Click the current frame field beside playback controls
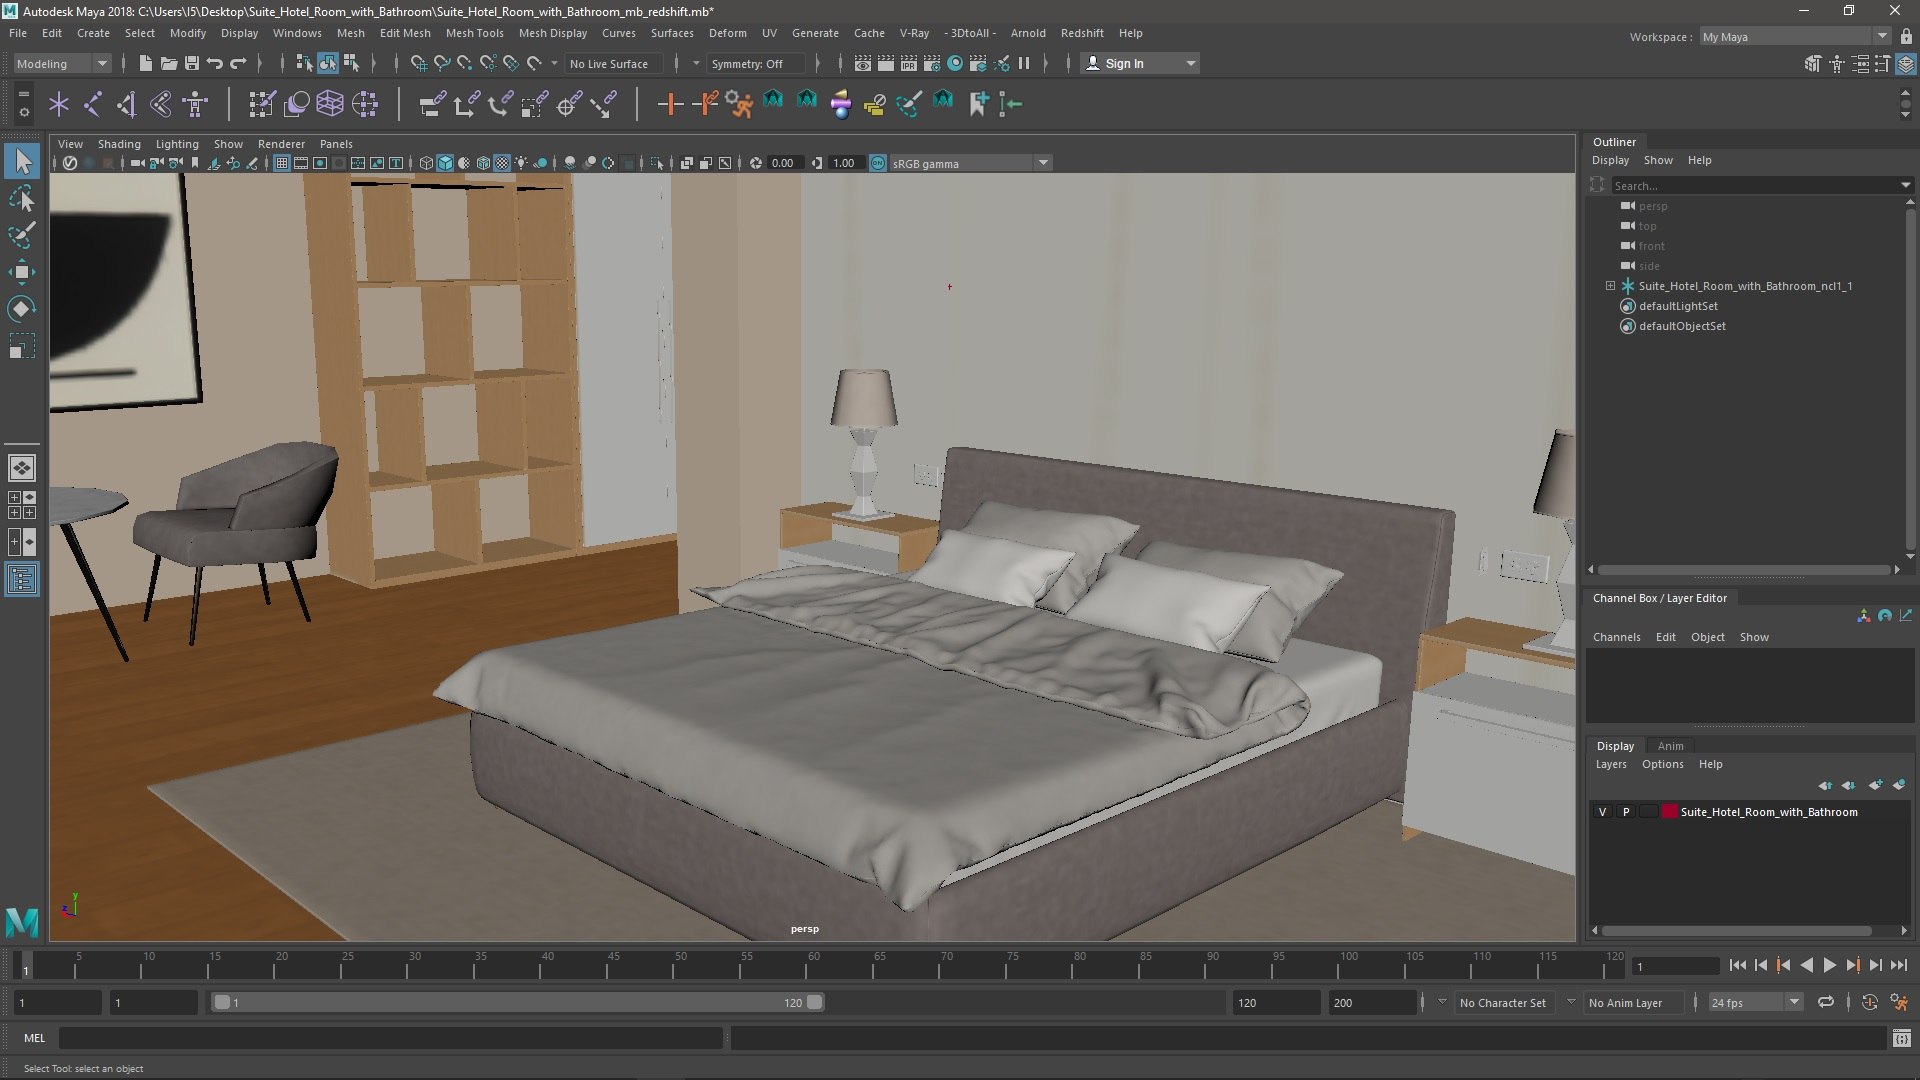Image resolution: width=1920 pixels, height=1080 pixels. [1675, 966]
